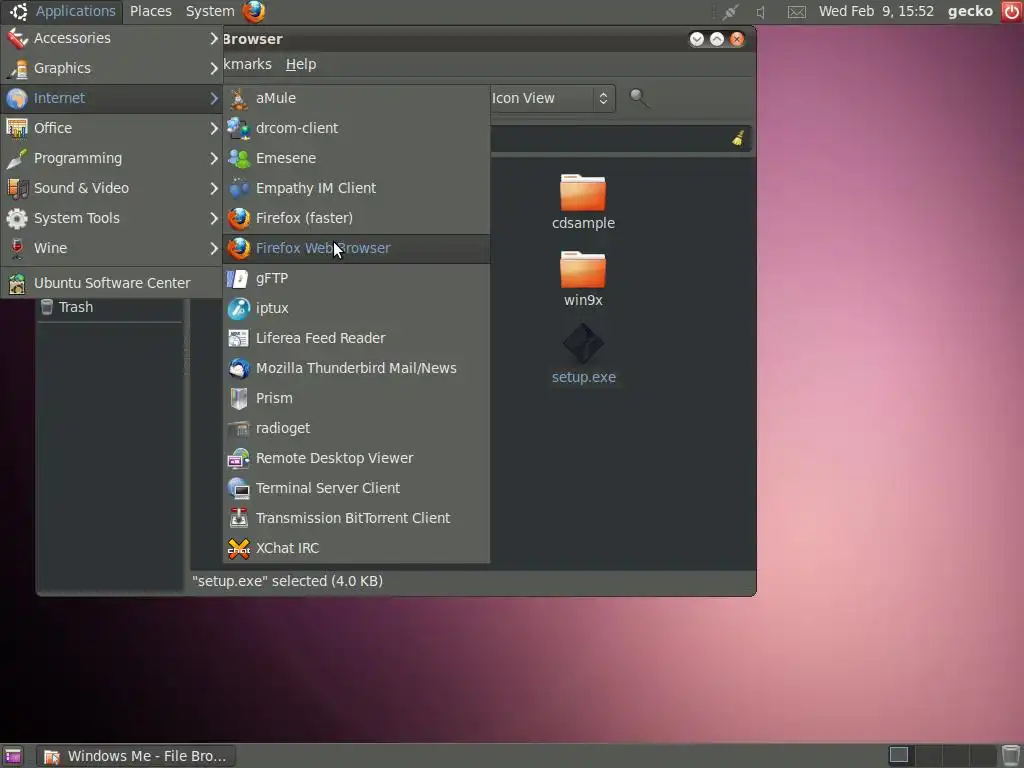The width and height of the screenshot is (1024, 768).
Task: Open the Help menu in file browser
Action: (x=301, y=64)
